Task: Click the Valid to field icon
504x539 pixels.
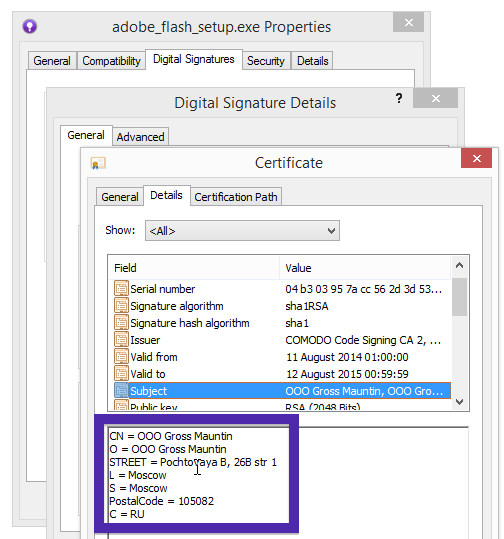Action: (x=121, y=374)
